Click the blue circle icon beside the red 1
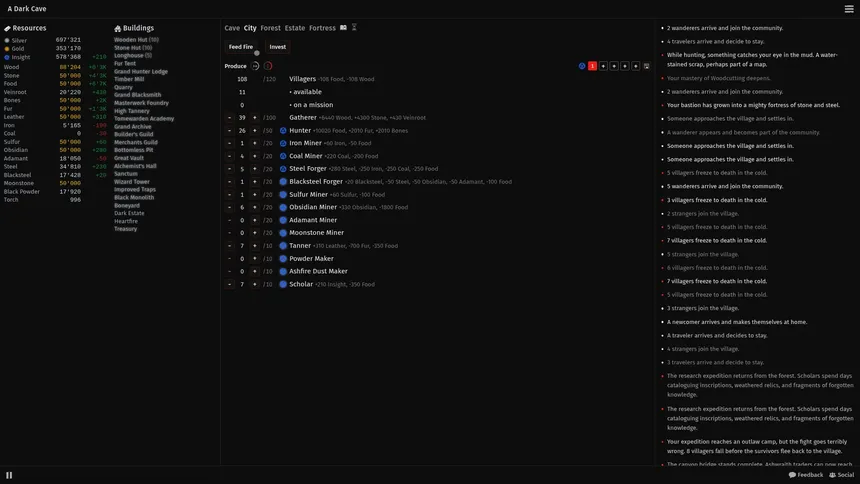 click(582, 66)
